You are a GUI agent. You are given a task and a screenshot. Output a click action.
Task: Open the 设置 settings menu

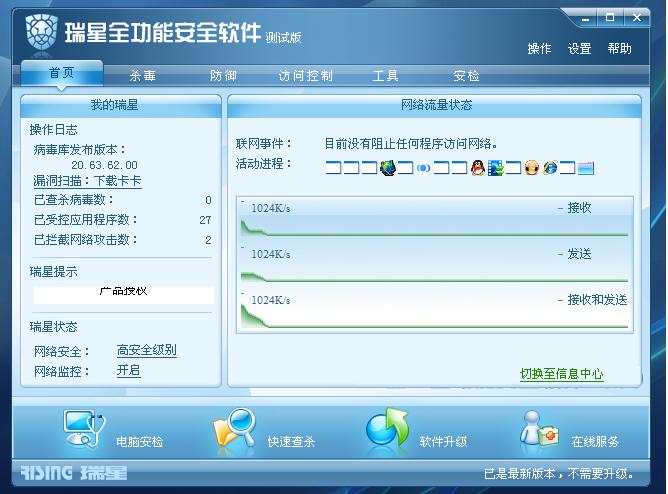[579, 49]
